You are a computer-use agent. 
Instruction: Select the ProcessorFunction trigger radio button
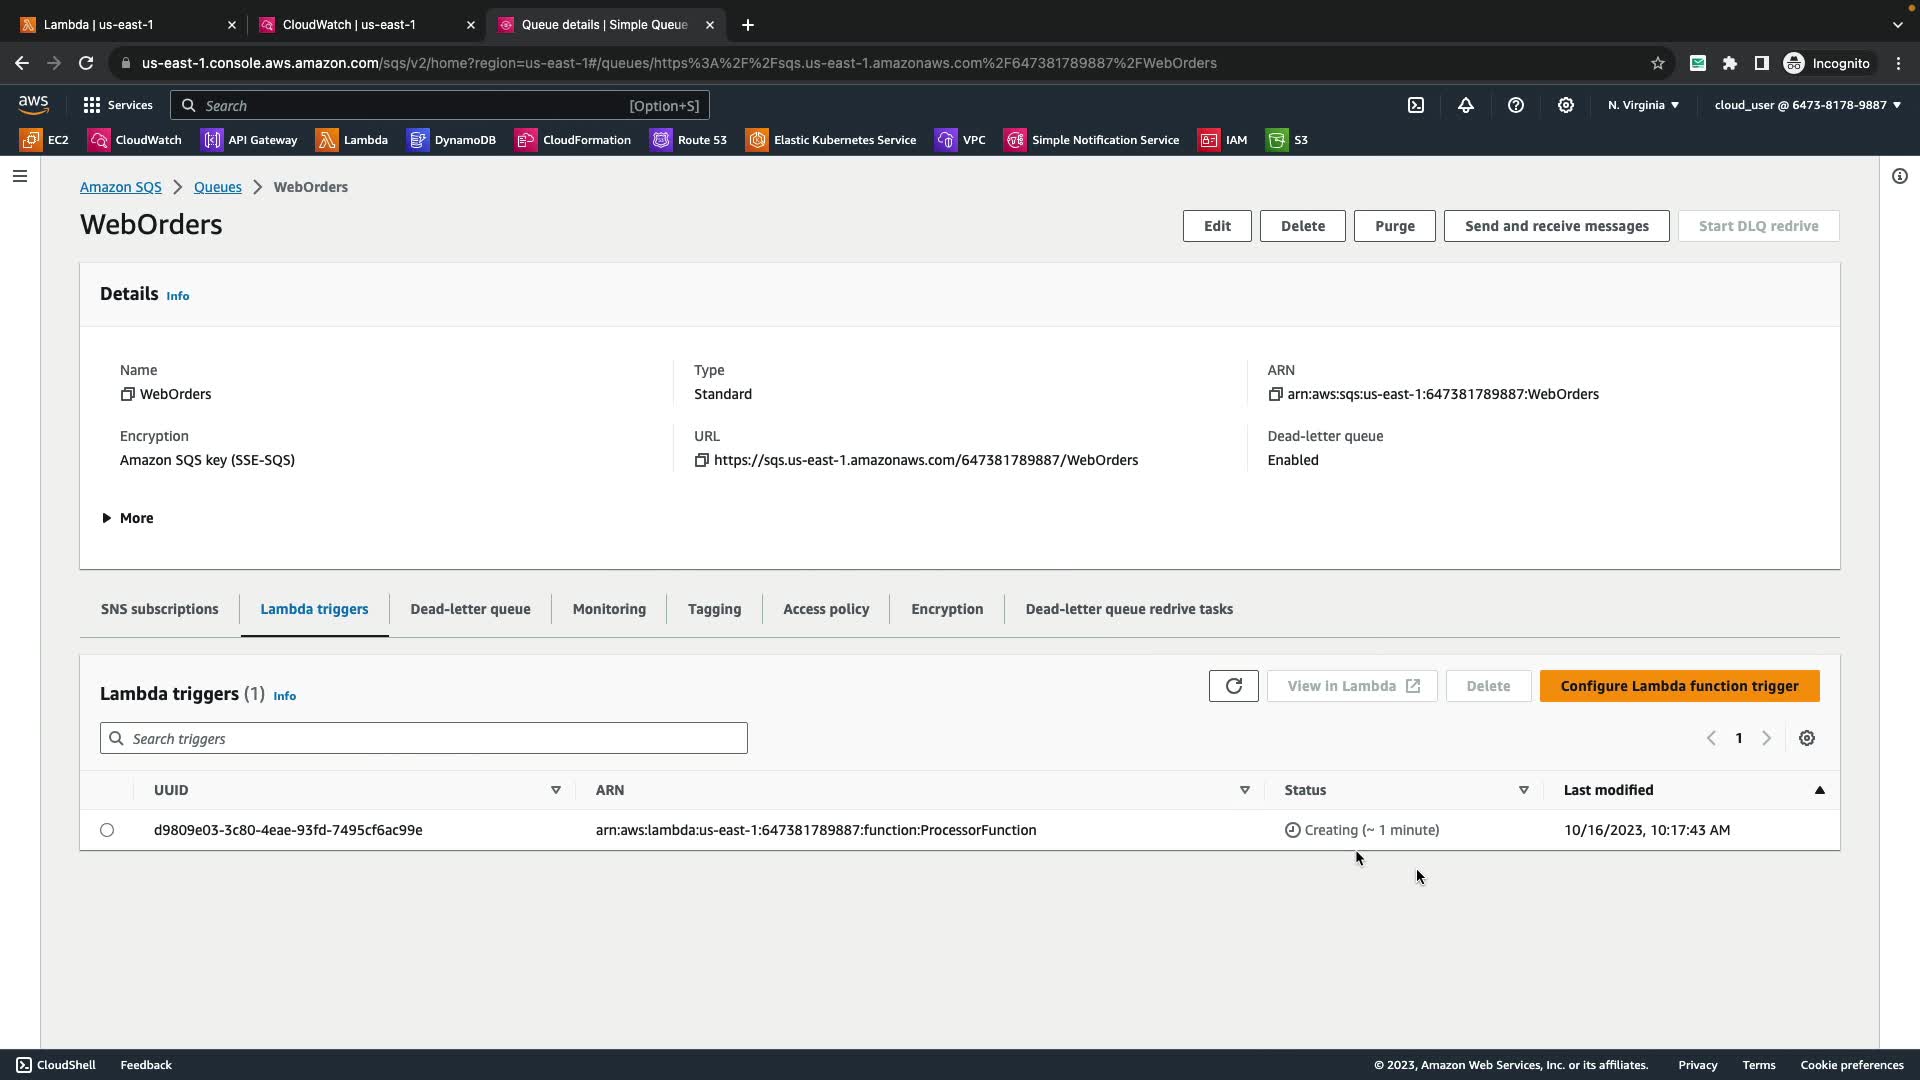[x=107, y=830]
